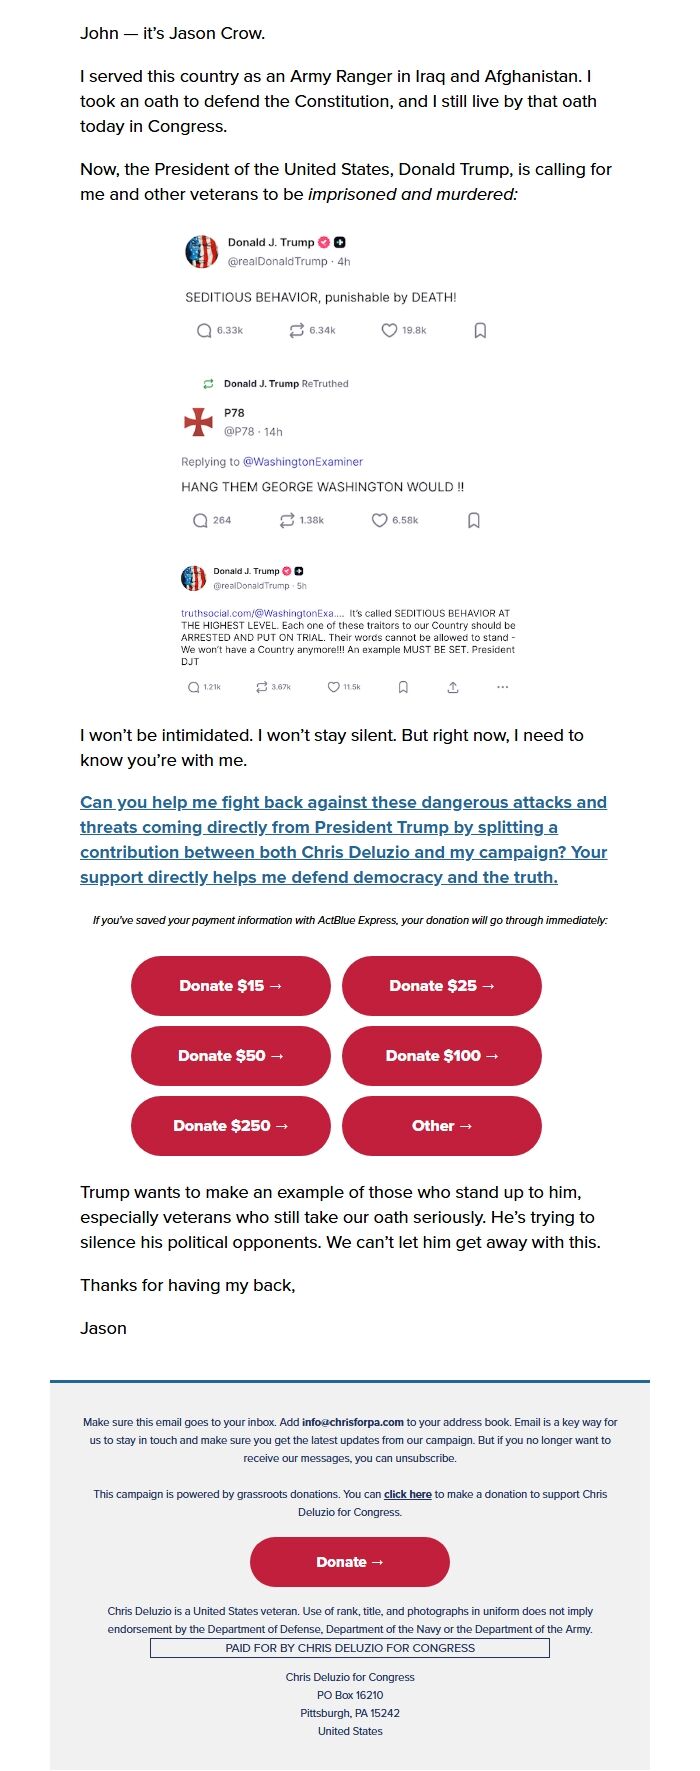The height and width of the screenshot is (1771, 700).
Task: Click the verified badge next to Donald J. Trump
Action: (x=324, y=241)
